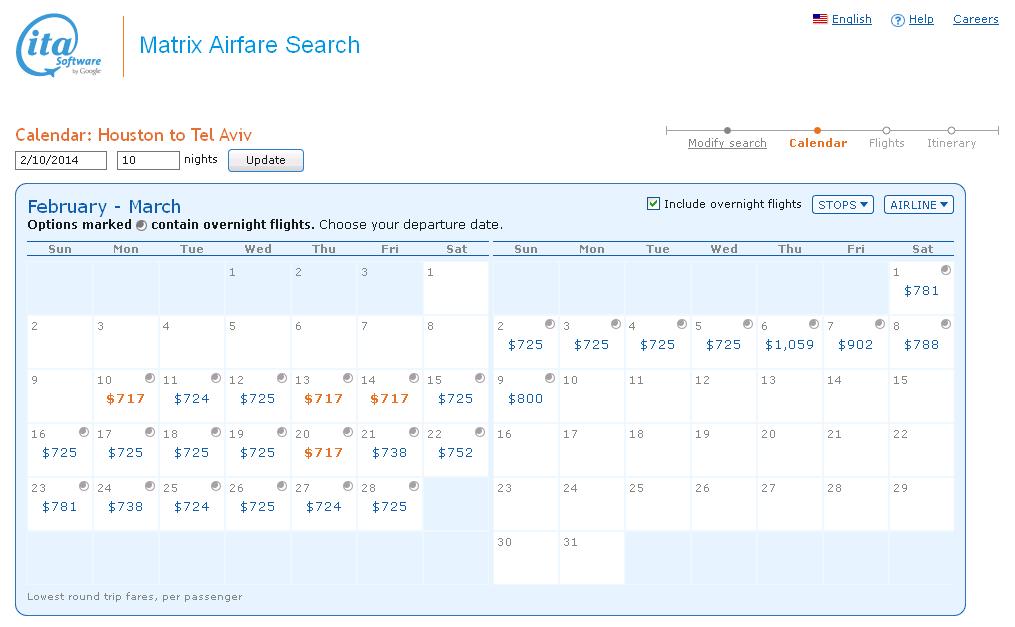
Task: Click overnight icon on March 2
Action: pyautogui.click(x=550, y=324)
